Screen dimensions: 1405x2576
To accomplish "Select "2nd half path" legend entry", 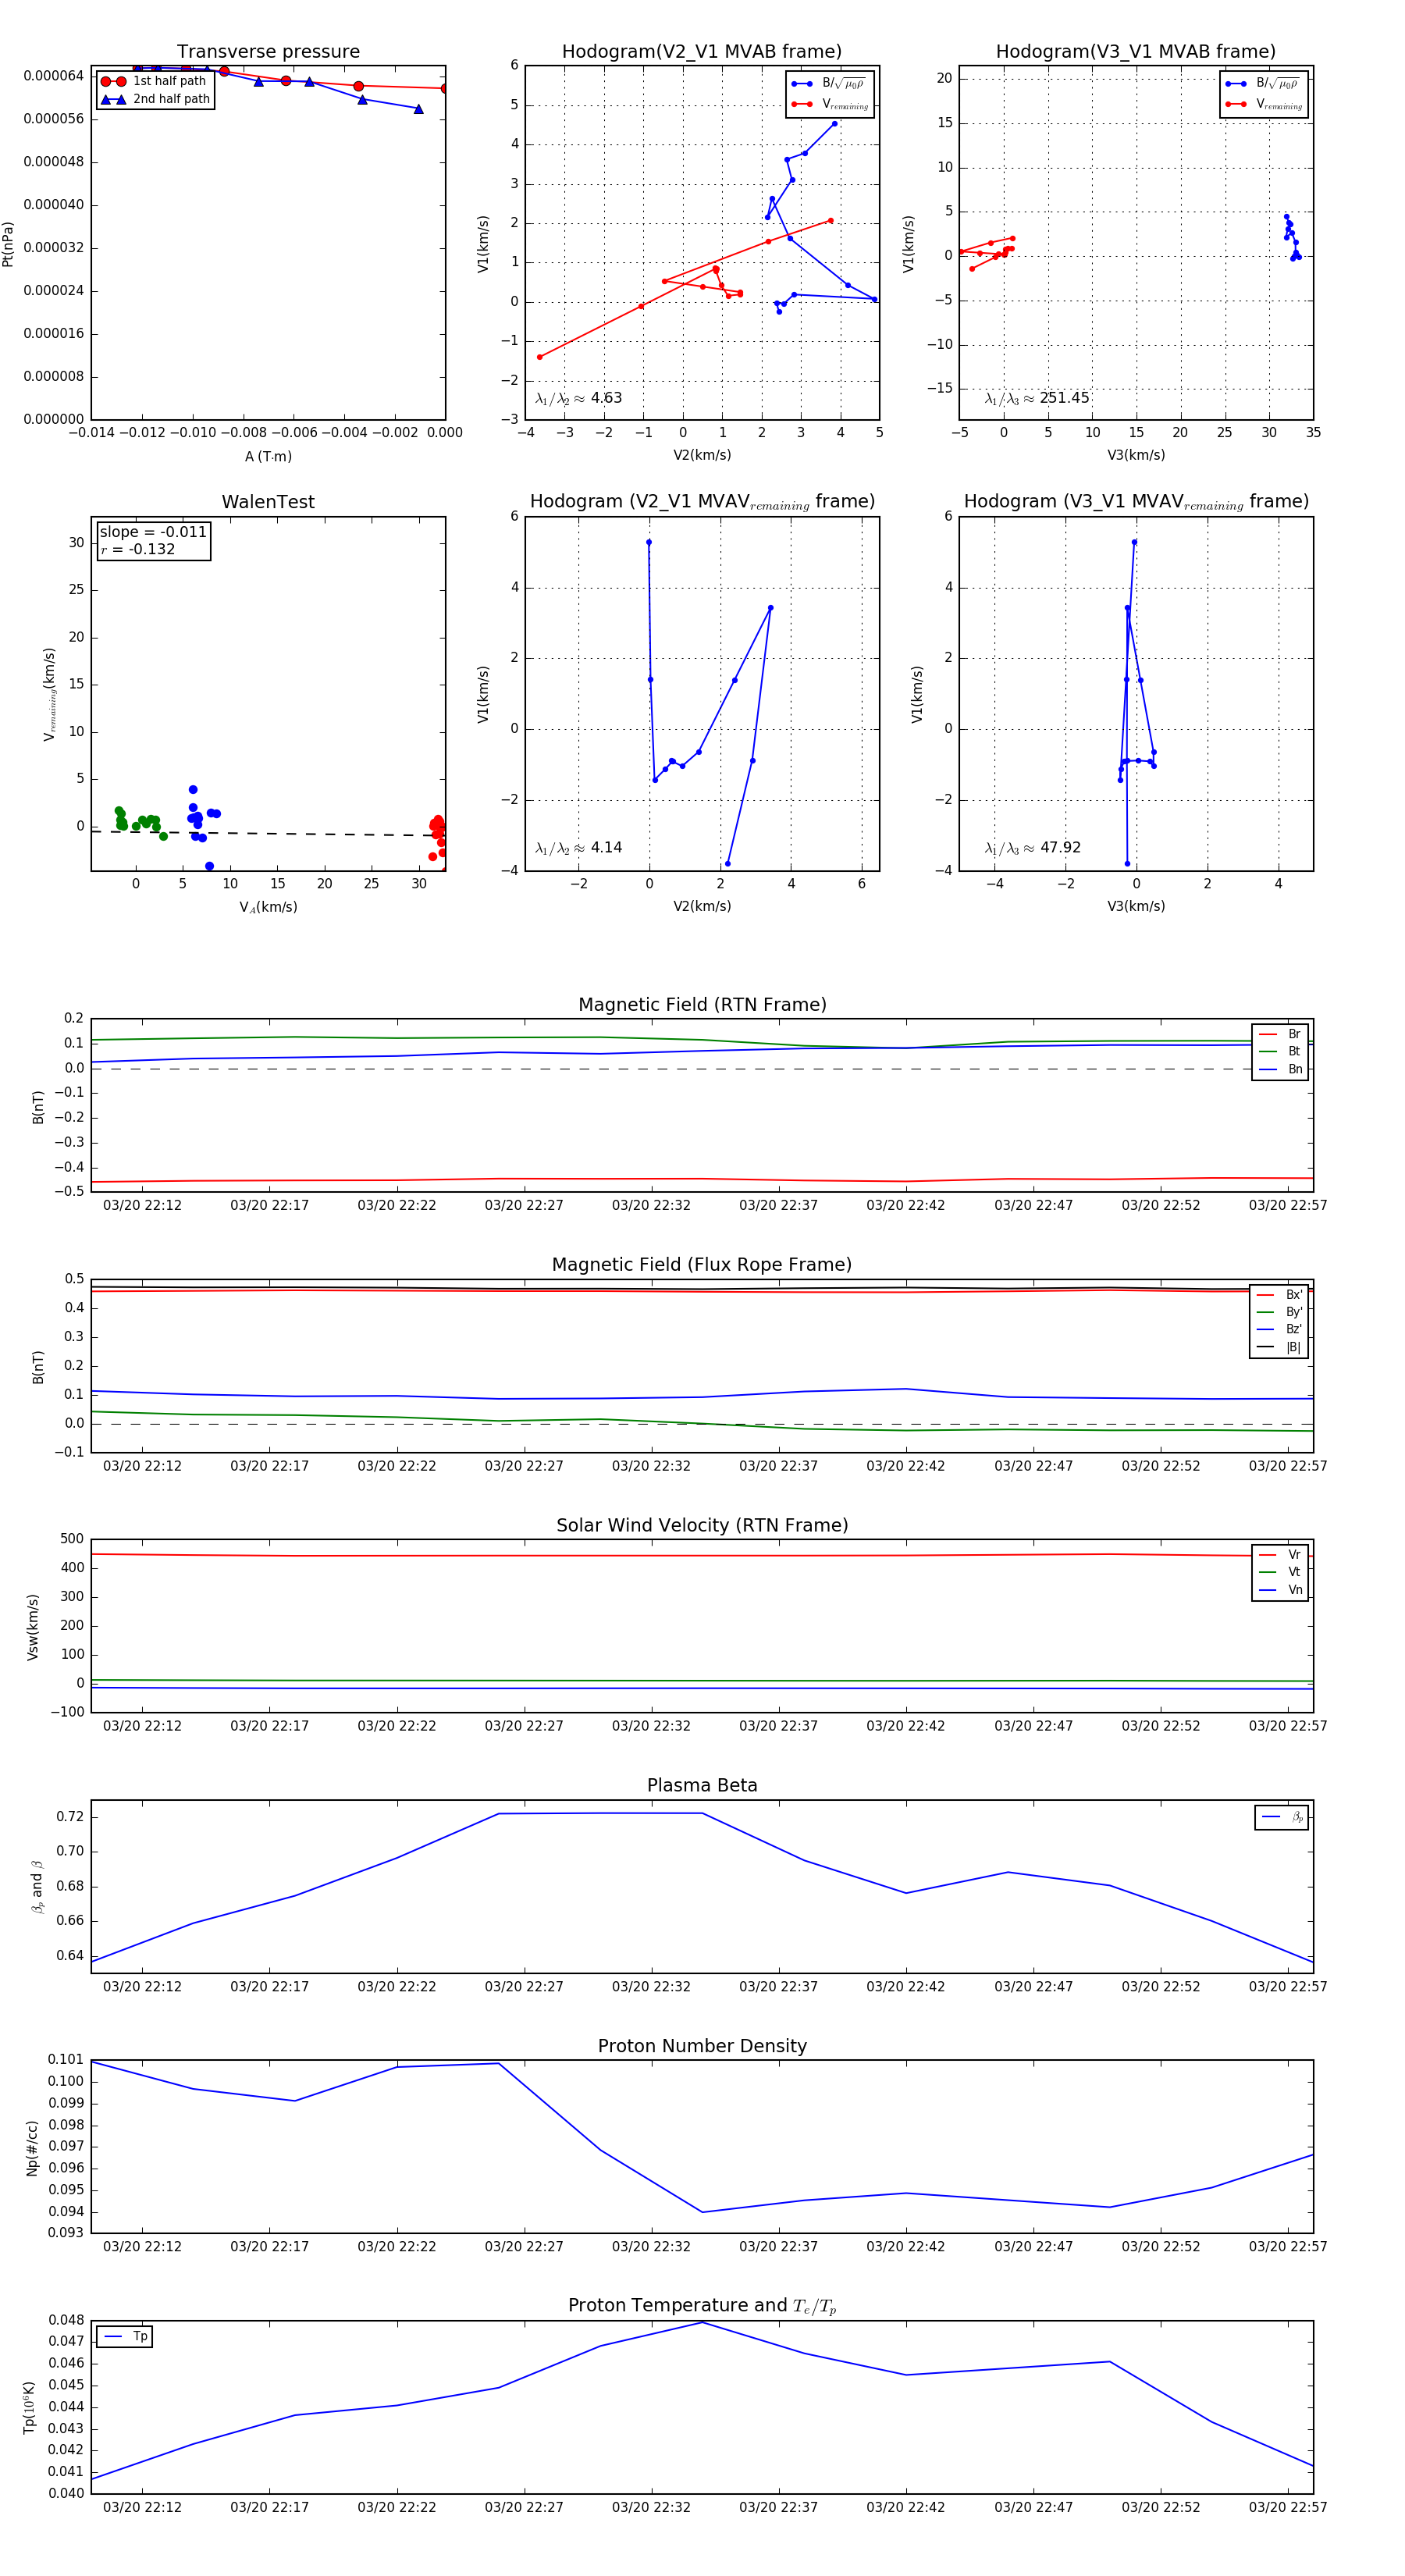I will point(155,99).
